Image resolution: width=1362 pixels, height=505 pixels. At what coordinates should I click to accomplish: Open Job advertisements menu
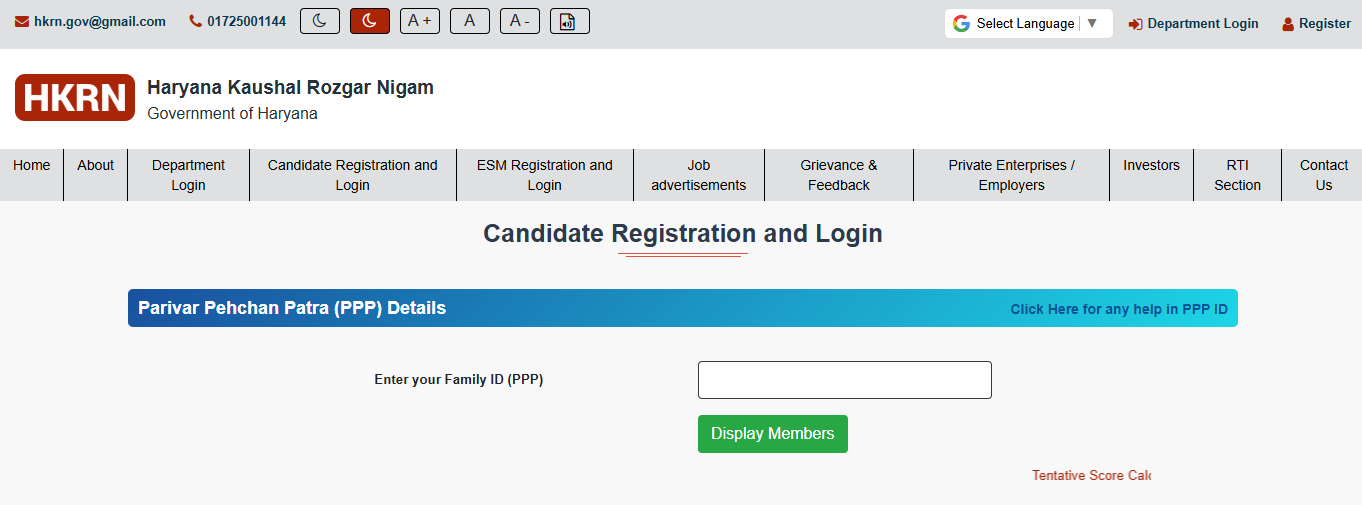699,175
